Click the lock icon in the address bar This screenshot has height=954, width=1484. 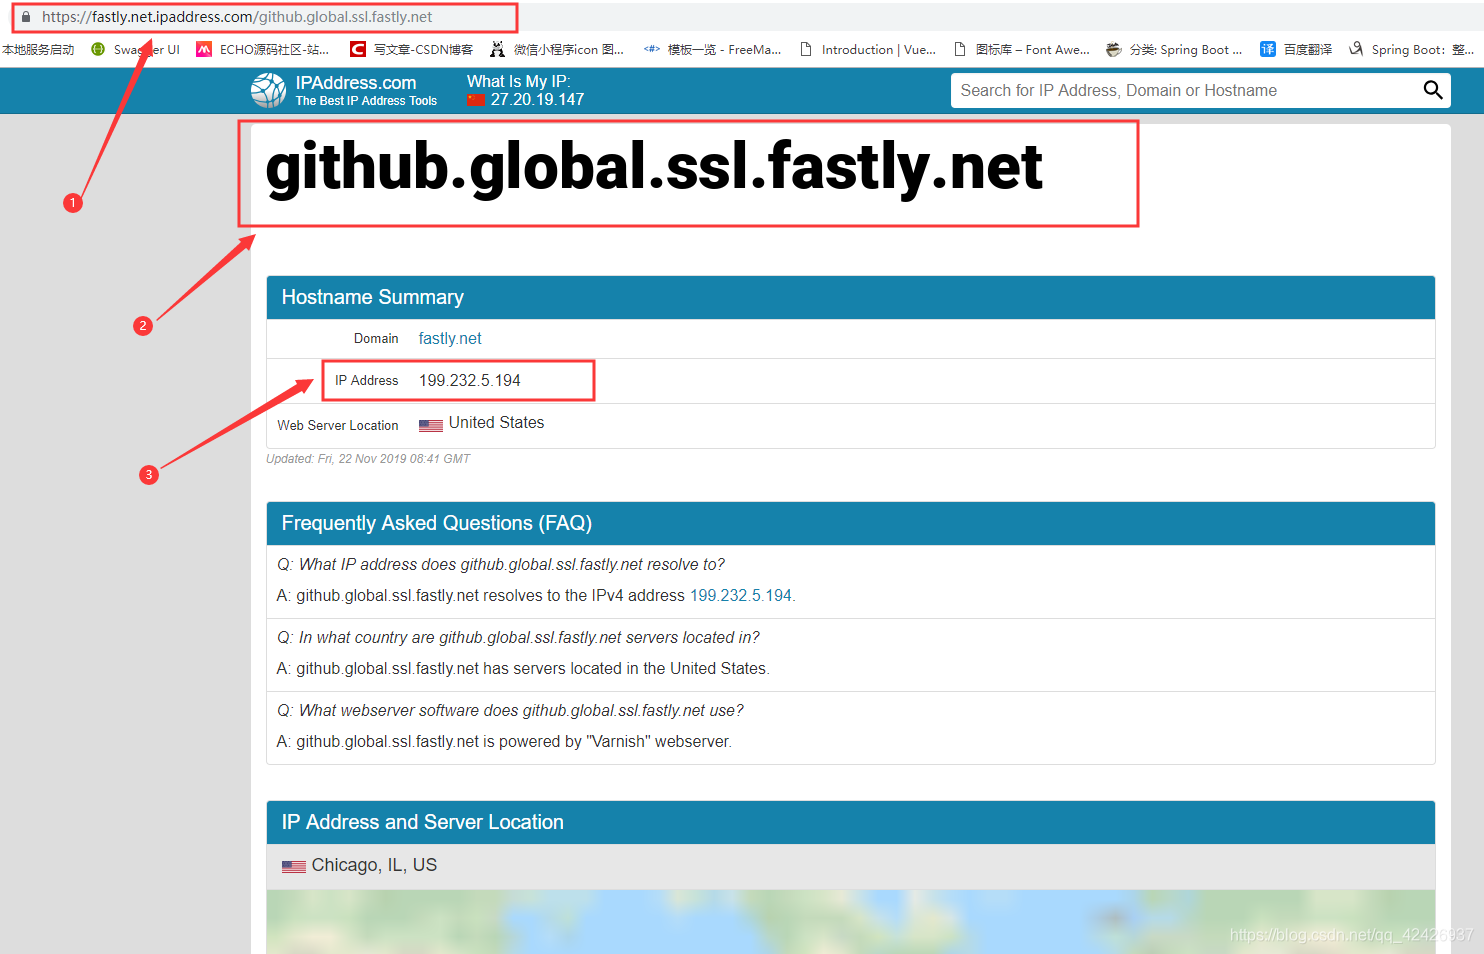click(x=26, y=17)
